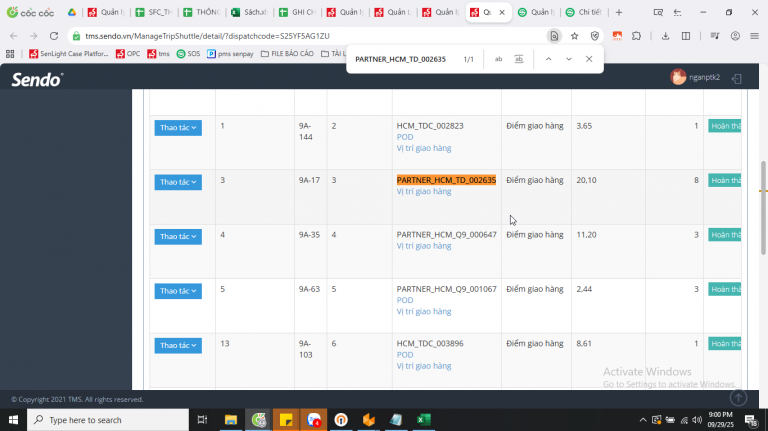Open POD link under HCM_TDC_002823

405,137
